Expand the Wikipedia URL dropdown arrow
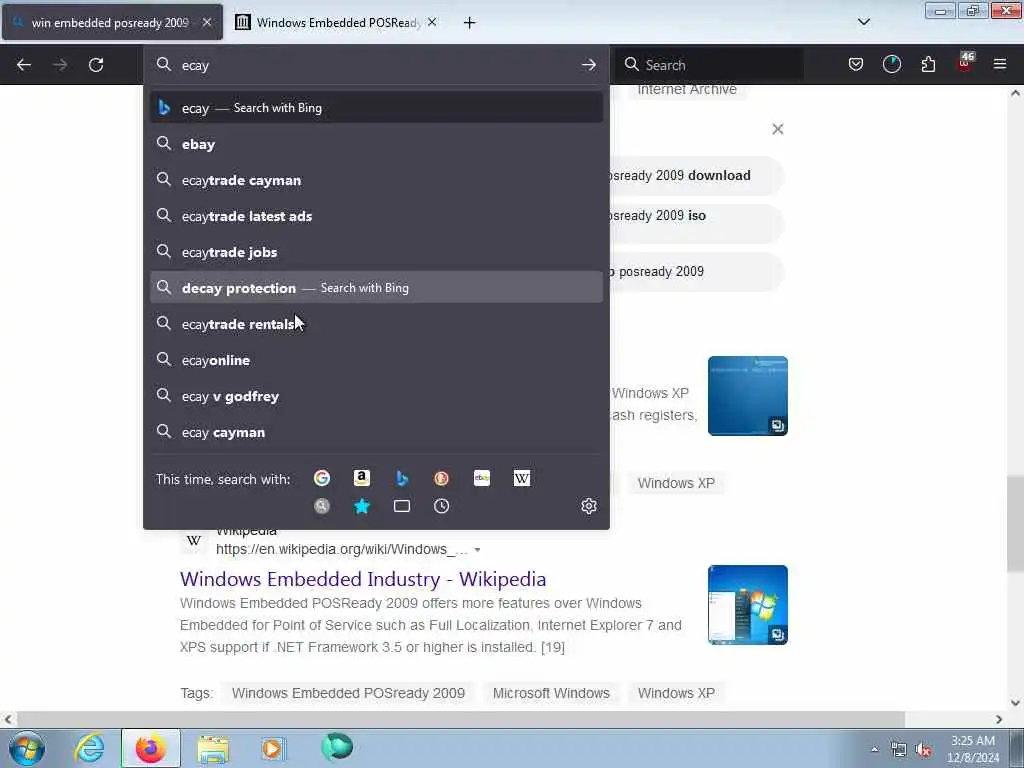Screen dimensions: 1024x768 click(477, 550)
